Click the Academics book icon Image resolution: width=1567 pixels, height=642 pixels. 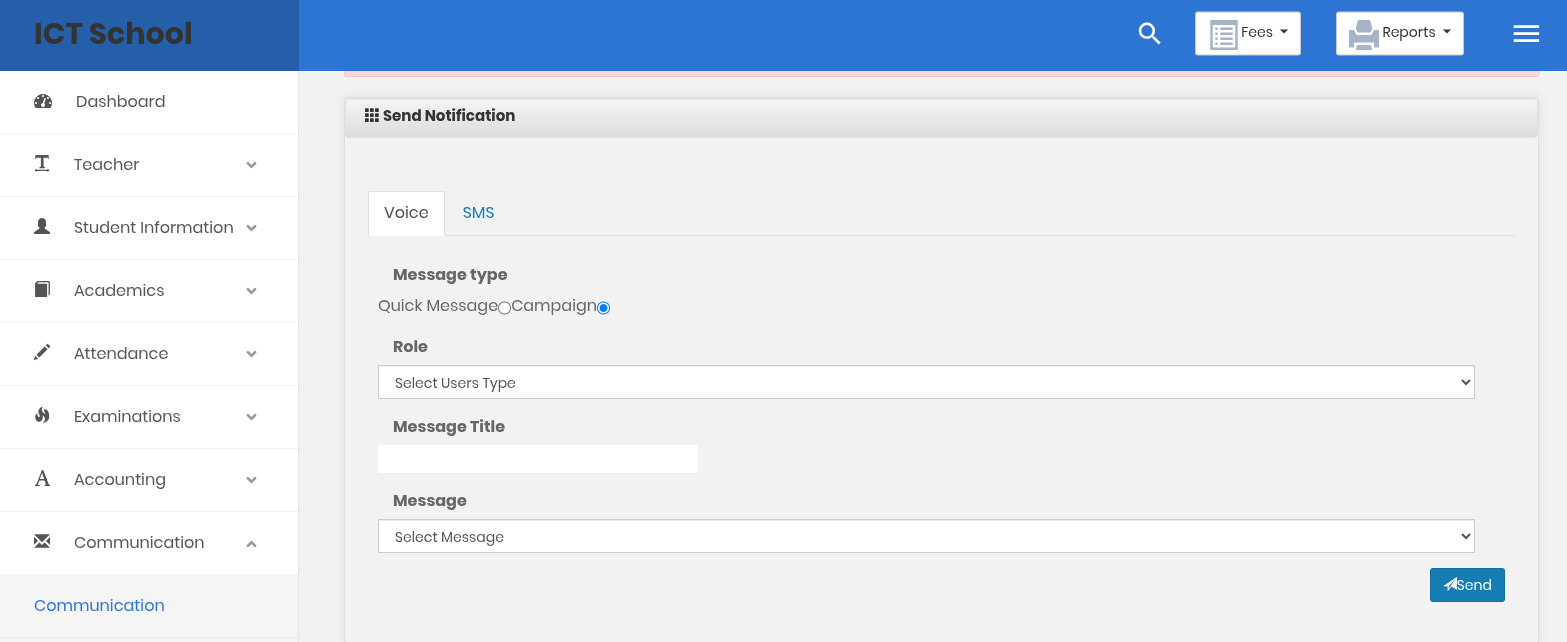click(42, 290)
